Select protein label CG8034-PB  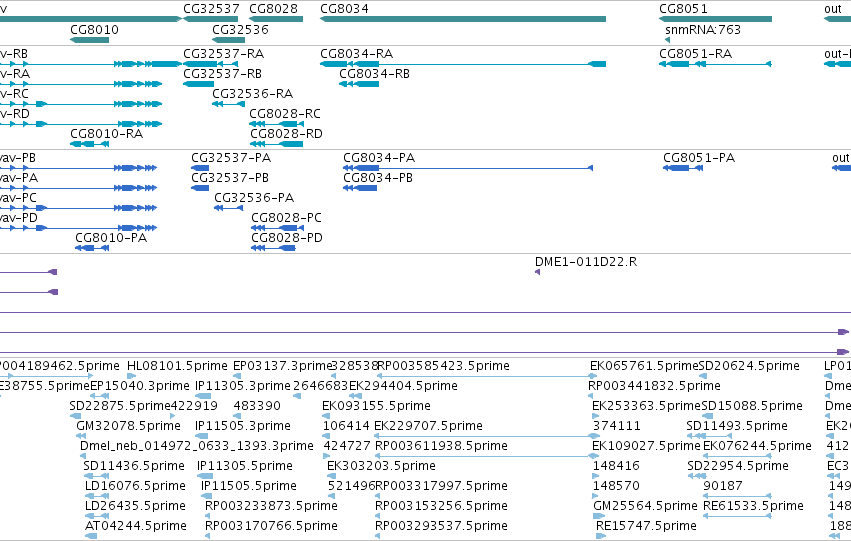[x=378, y=177]
